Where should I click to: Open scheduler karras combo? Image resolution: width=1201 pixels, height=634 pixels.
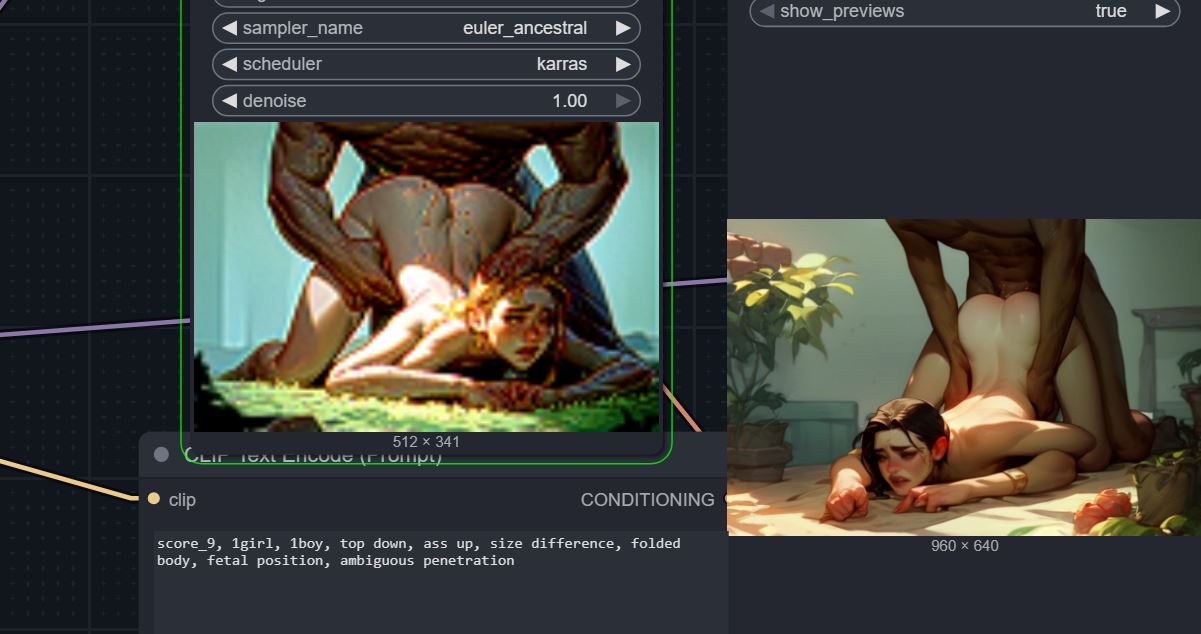click(x=426, y=64)
